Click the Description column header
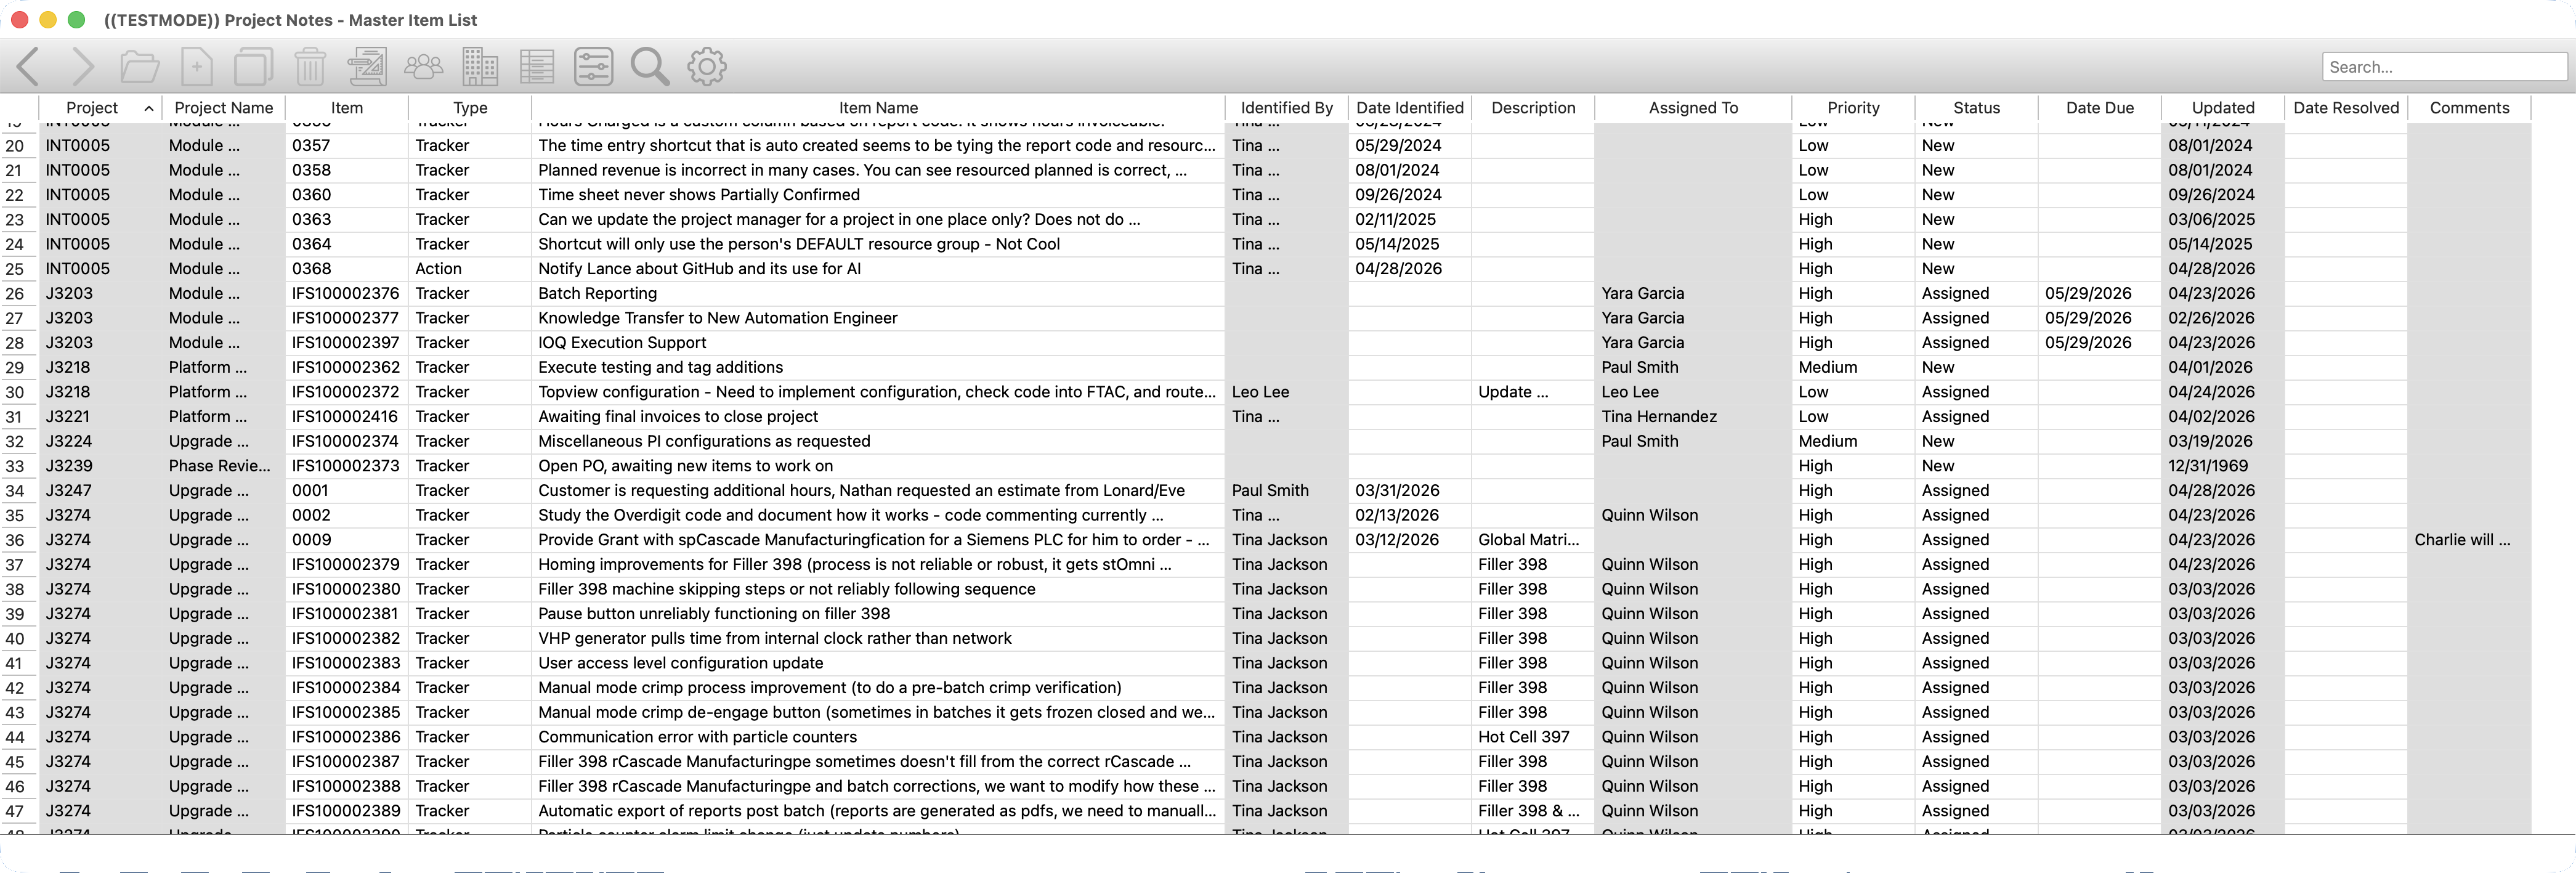 (x=1533, y=108)
